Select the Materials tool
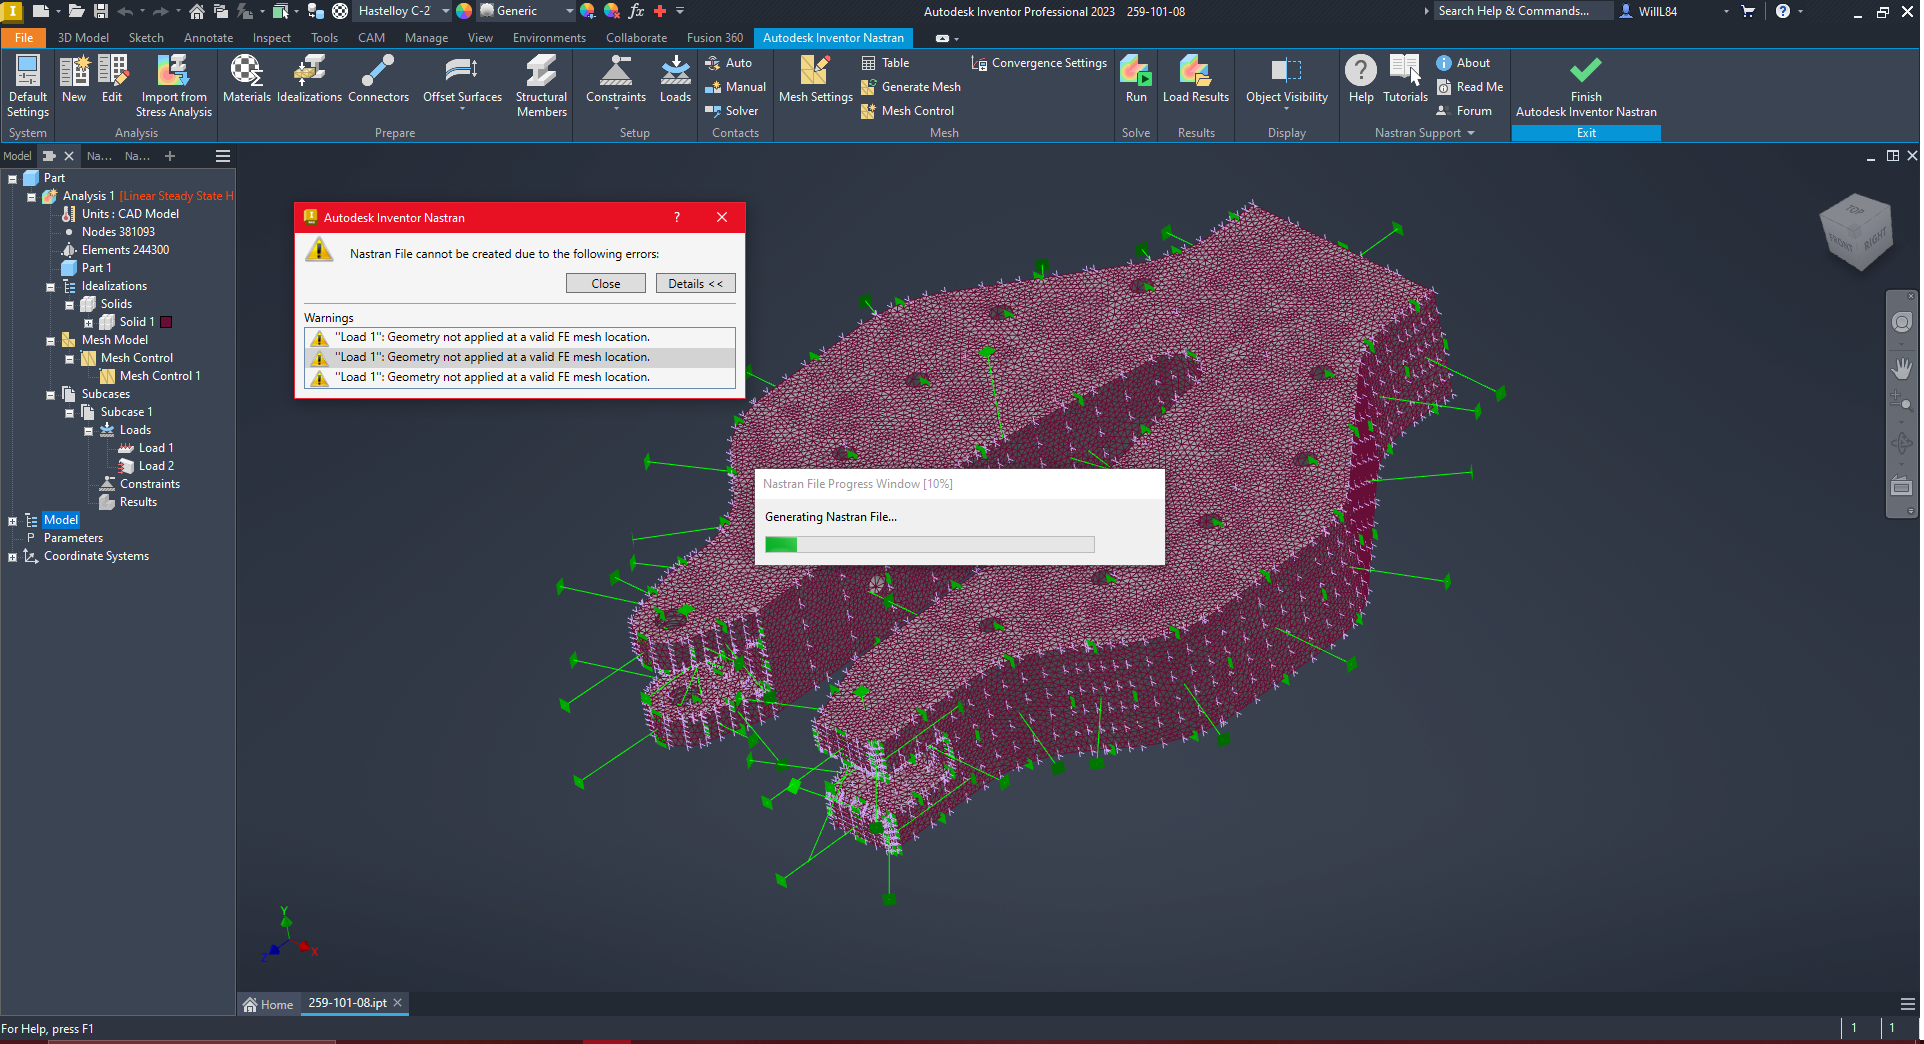 coord(247,80)
